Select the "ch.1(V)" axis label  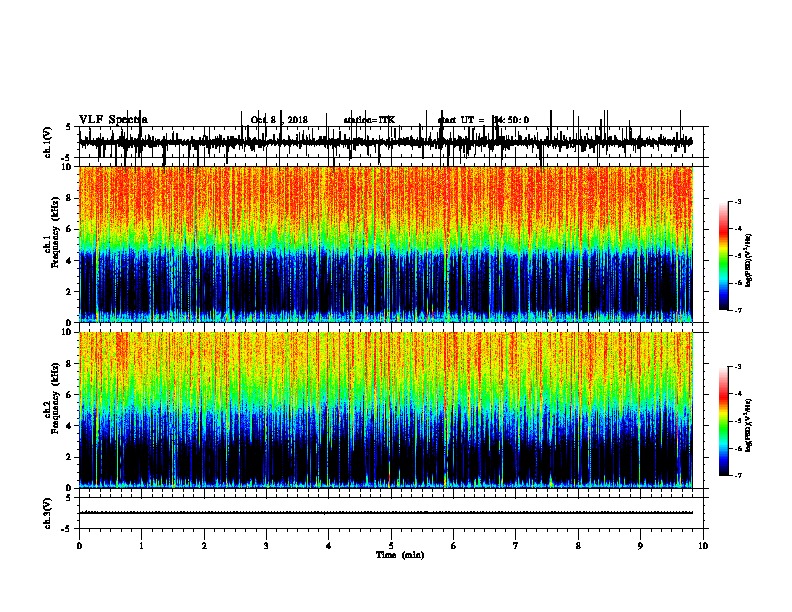[48, 142]
